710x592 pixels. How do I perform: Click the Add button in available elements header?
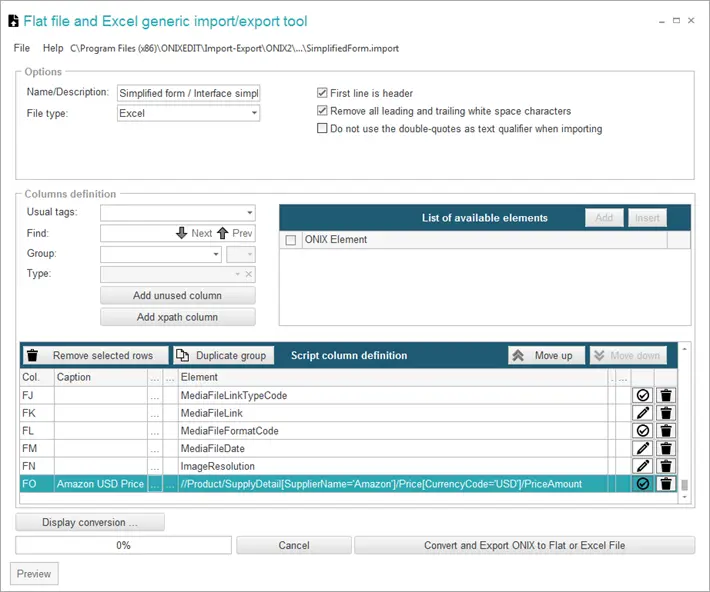604,218
